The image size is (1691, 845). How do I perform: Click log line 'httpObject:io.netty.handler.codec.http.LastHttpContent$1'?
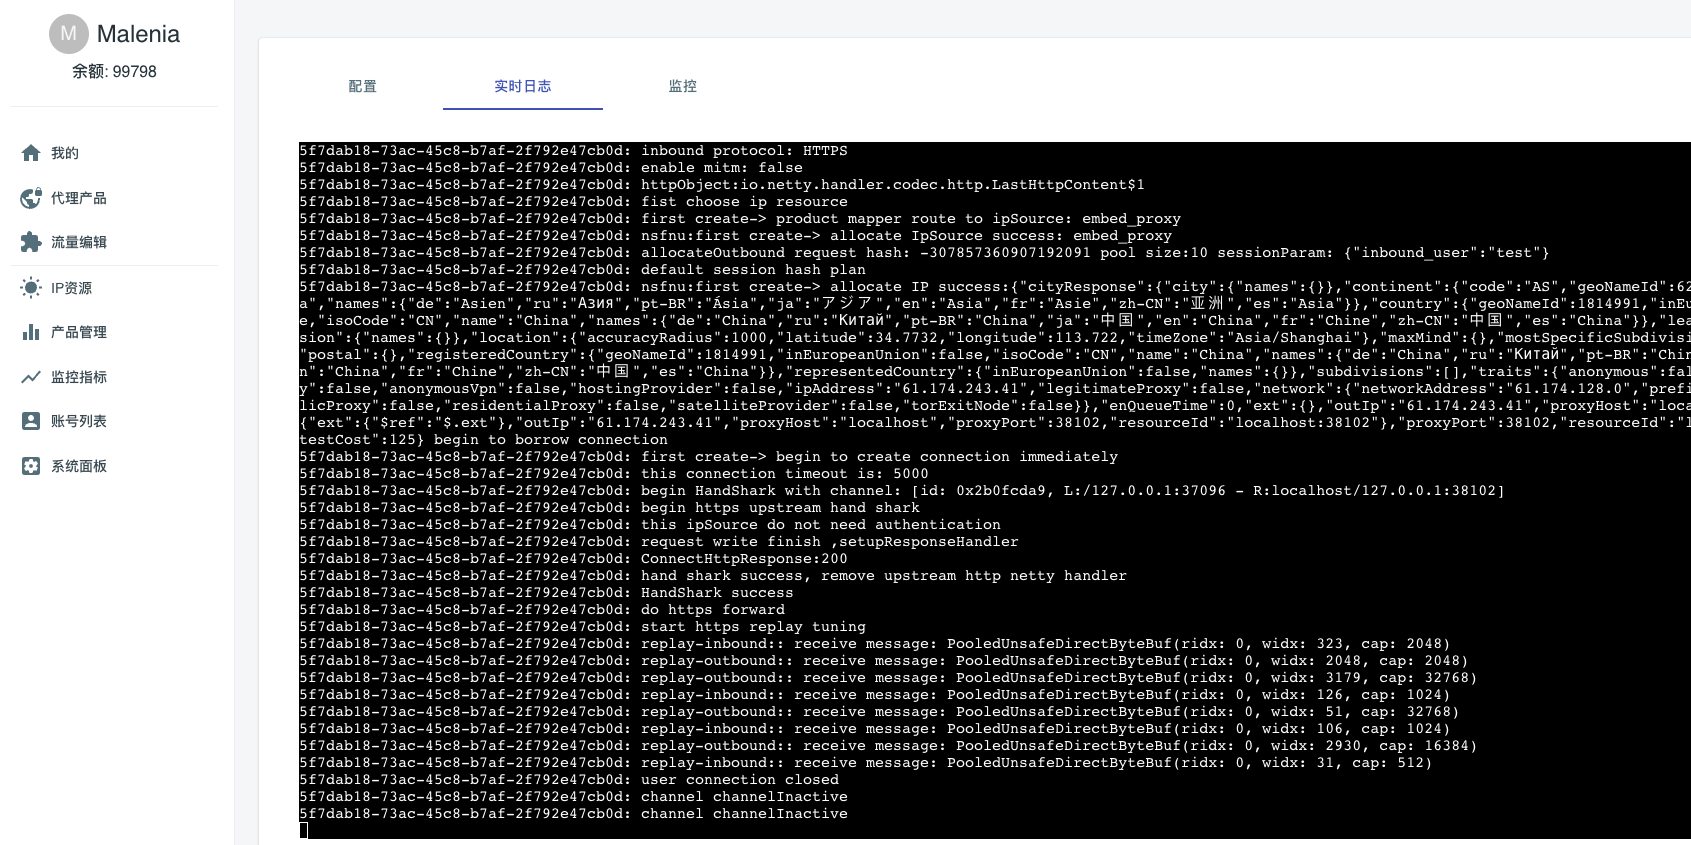(x=722, y=185)
